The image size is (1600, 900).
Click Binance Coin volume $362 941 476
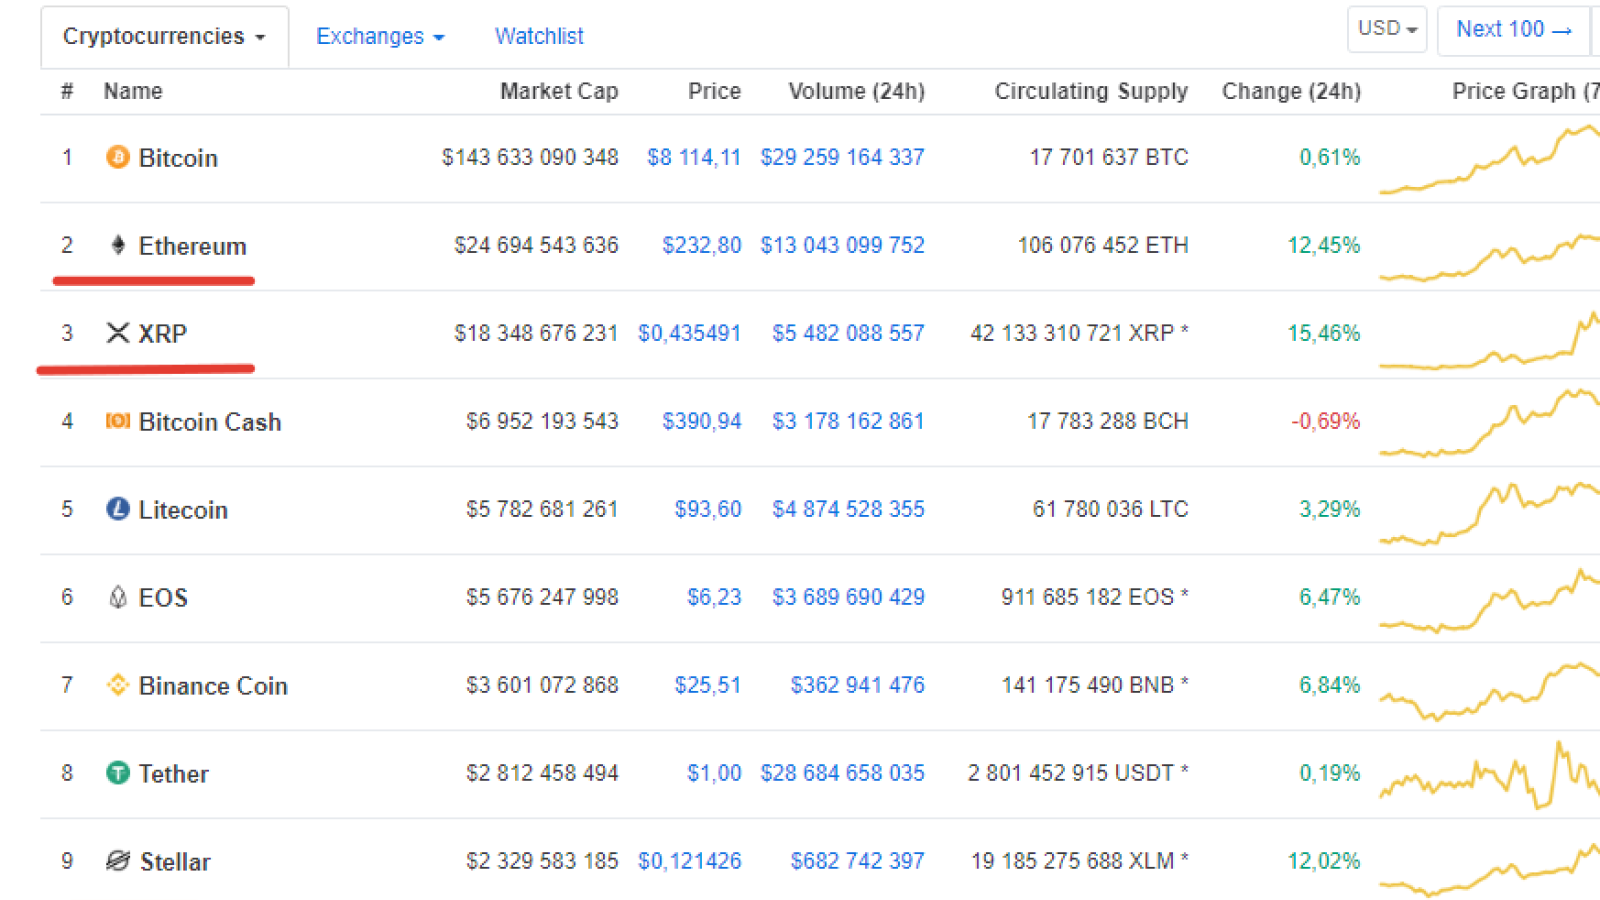858,685
